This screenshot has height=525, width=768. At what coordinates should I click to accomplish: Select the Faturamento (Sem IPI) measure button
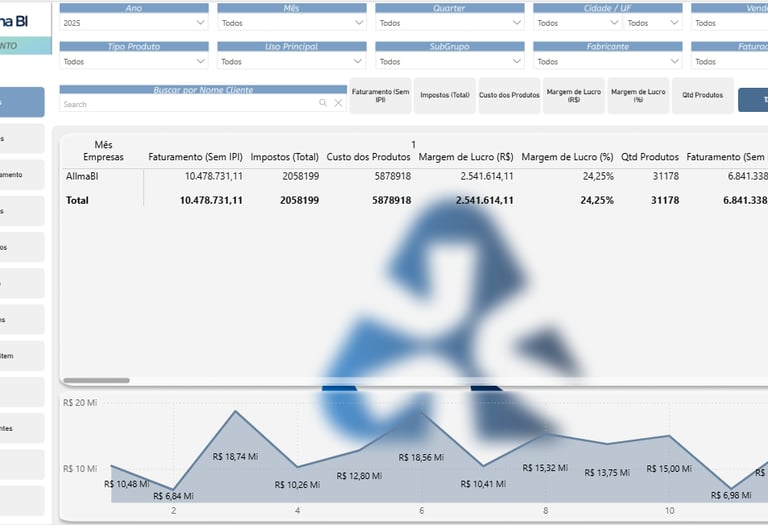(381, 95)
